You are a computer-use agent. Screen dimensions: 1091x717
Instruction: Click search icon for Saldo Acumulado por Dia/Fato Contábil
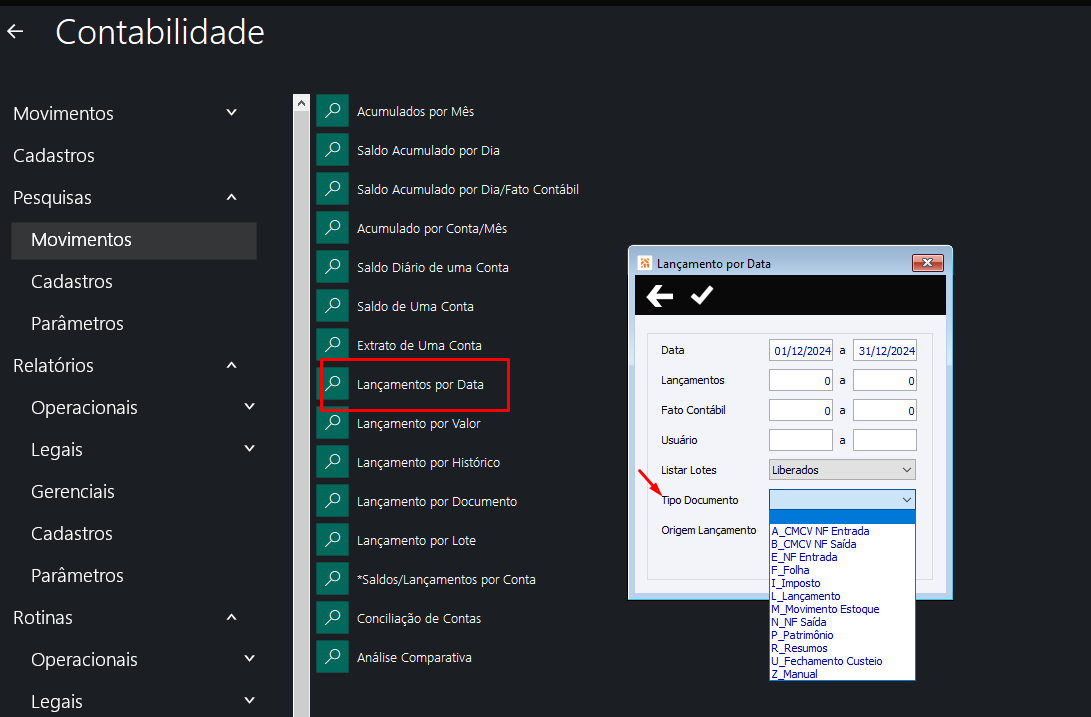pyautogui.click(x=333, y=189)
